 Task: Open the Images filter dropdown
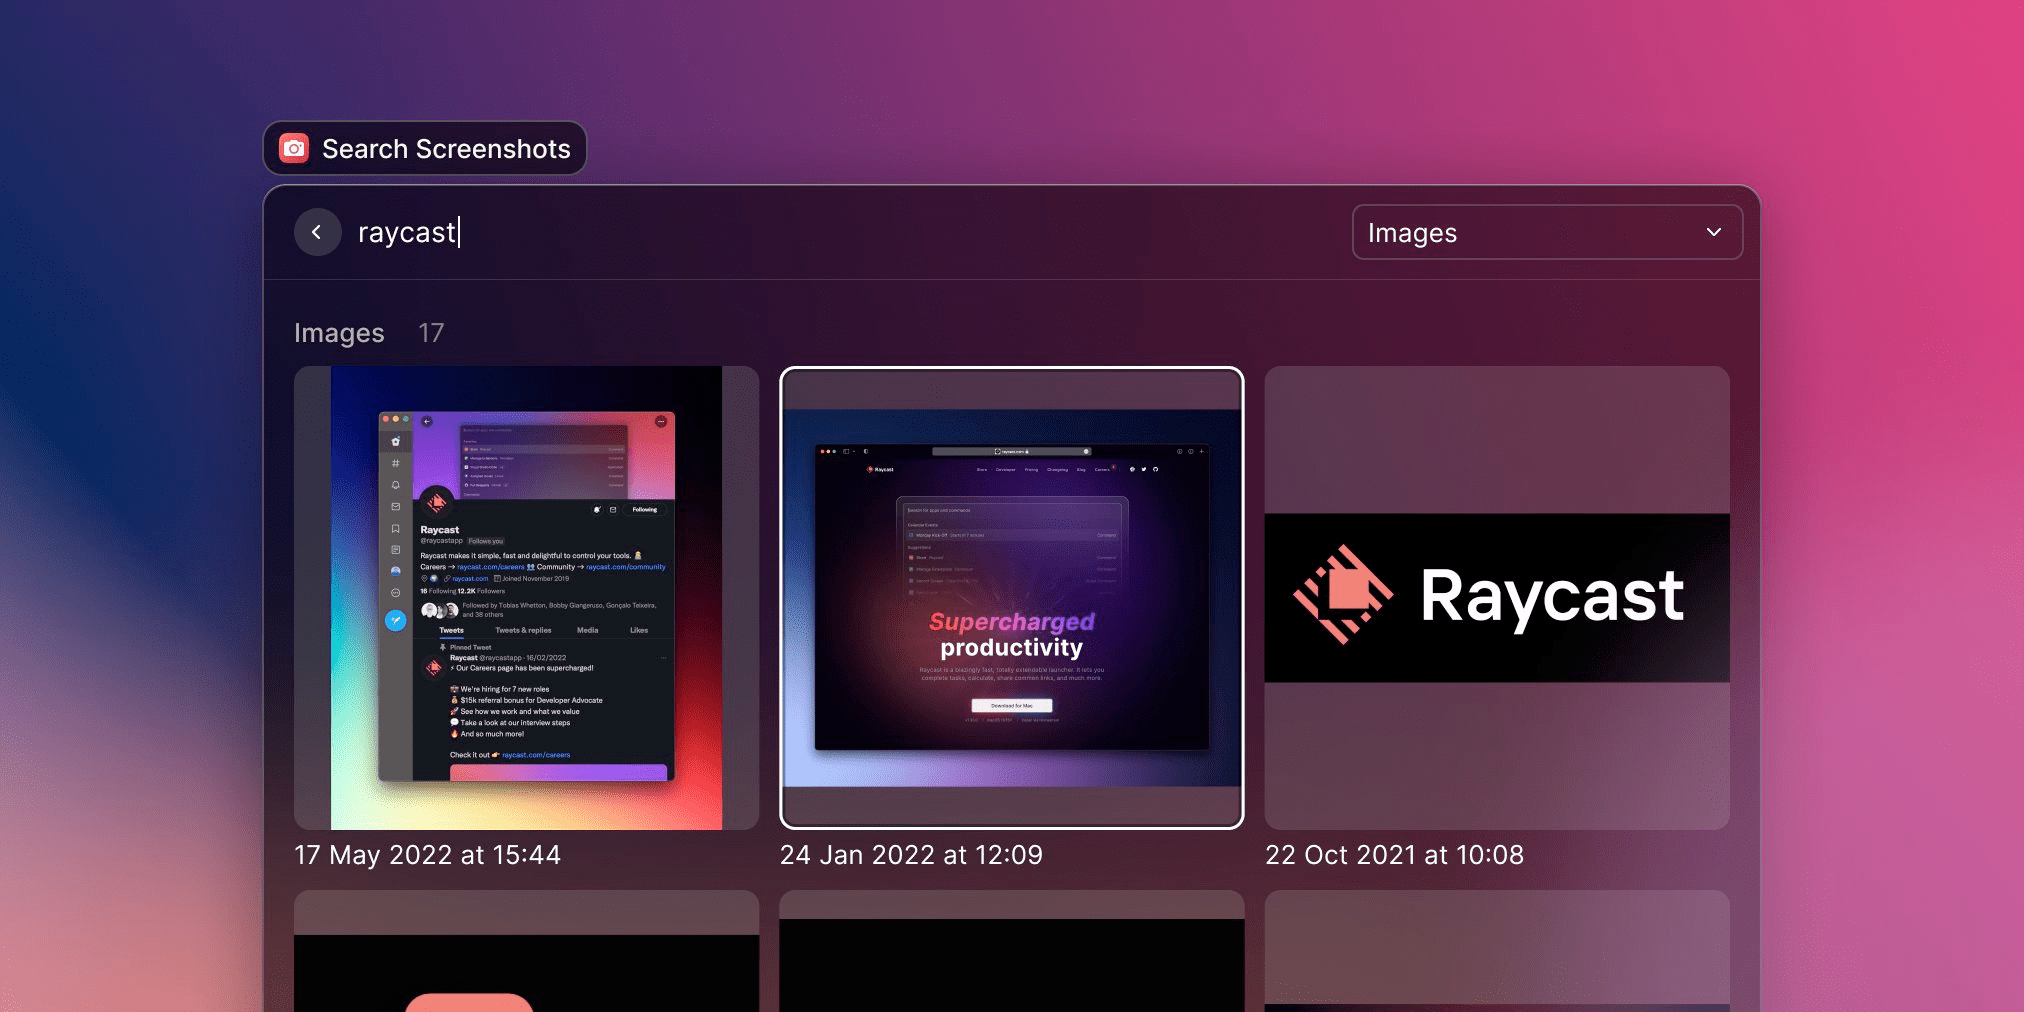[x=1547, y=232]
